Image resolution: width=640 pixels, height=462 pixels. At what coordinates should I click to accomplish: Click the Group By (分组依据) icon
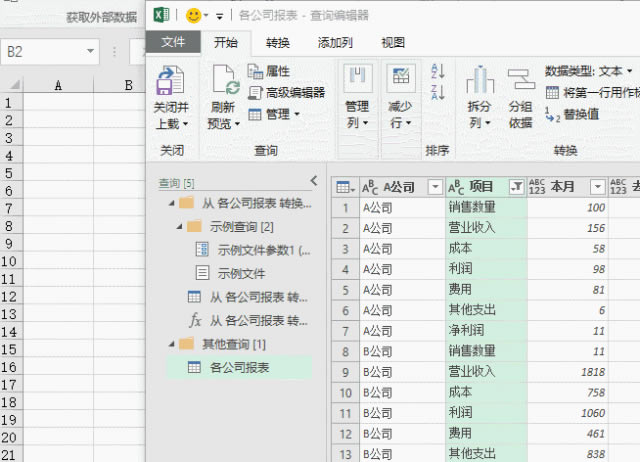[520, 80]
